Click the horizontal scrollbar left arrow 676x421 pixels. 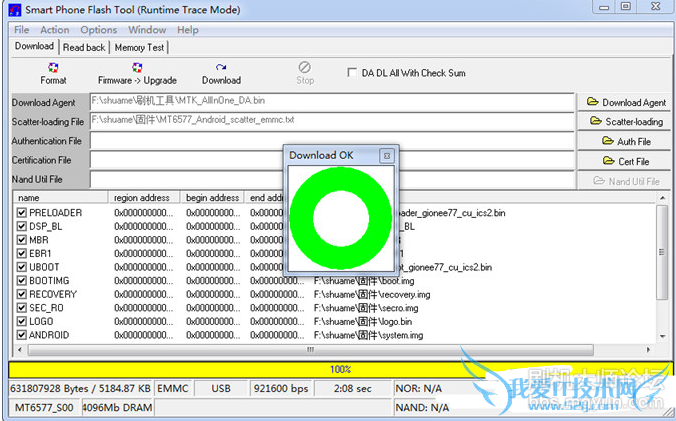(19, 350)
